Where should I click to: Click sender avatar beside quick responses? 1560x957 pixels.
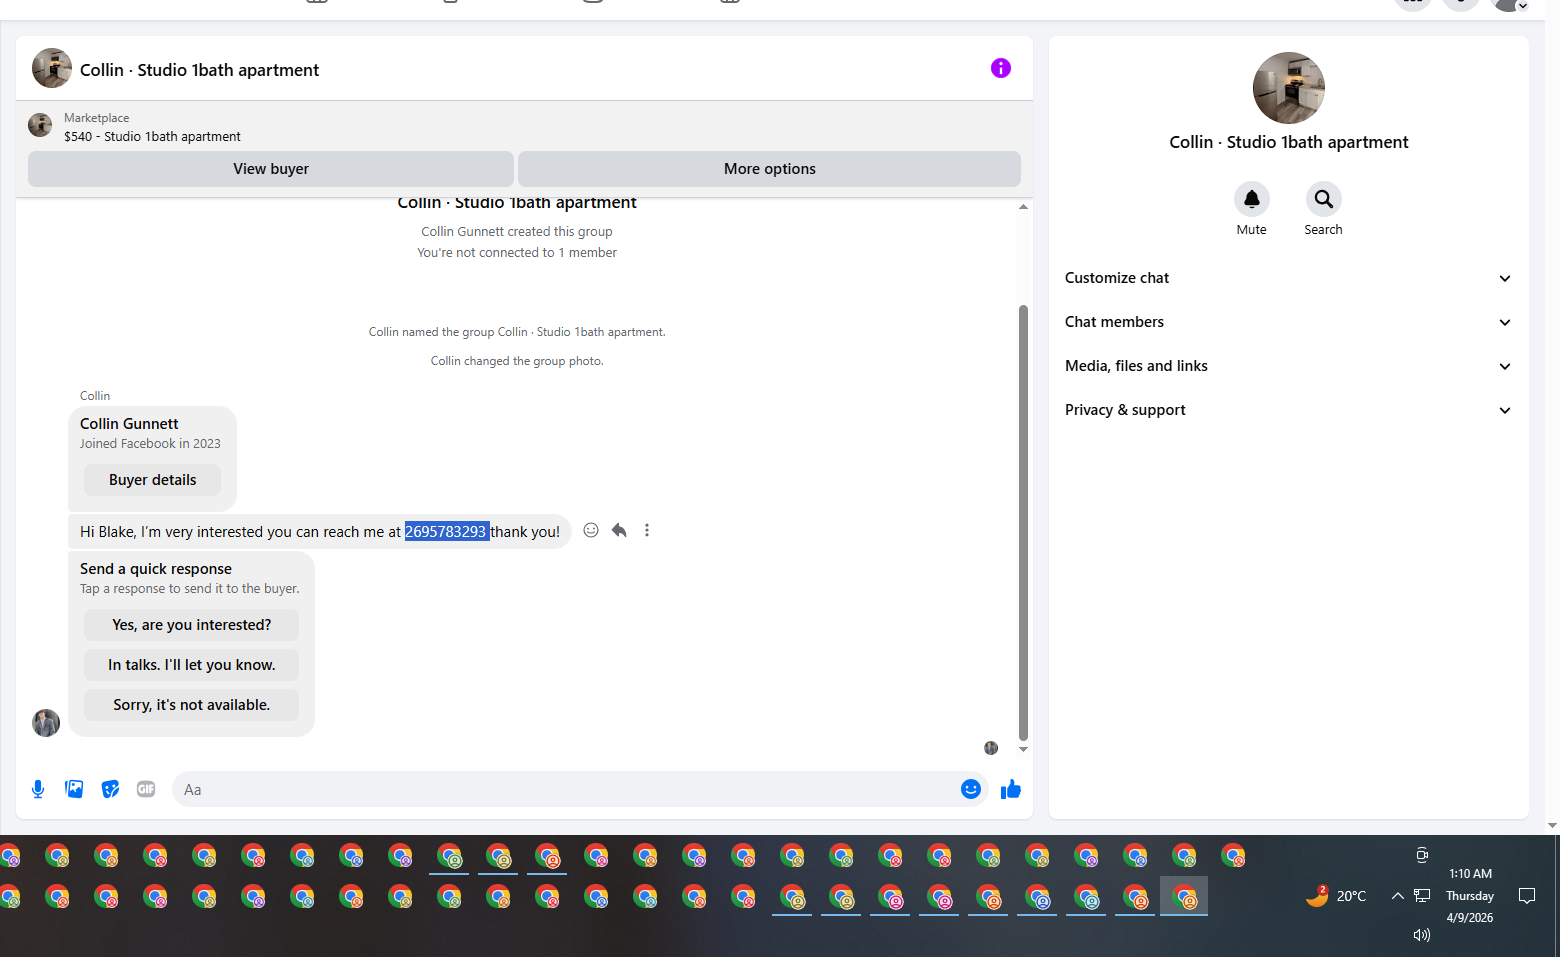(46, 723)
